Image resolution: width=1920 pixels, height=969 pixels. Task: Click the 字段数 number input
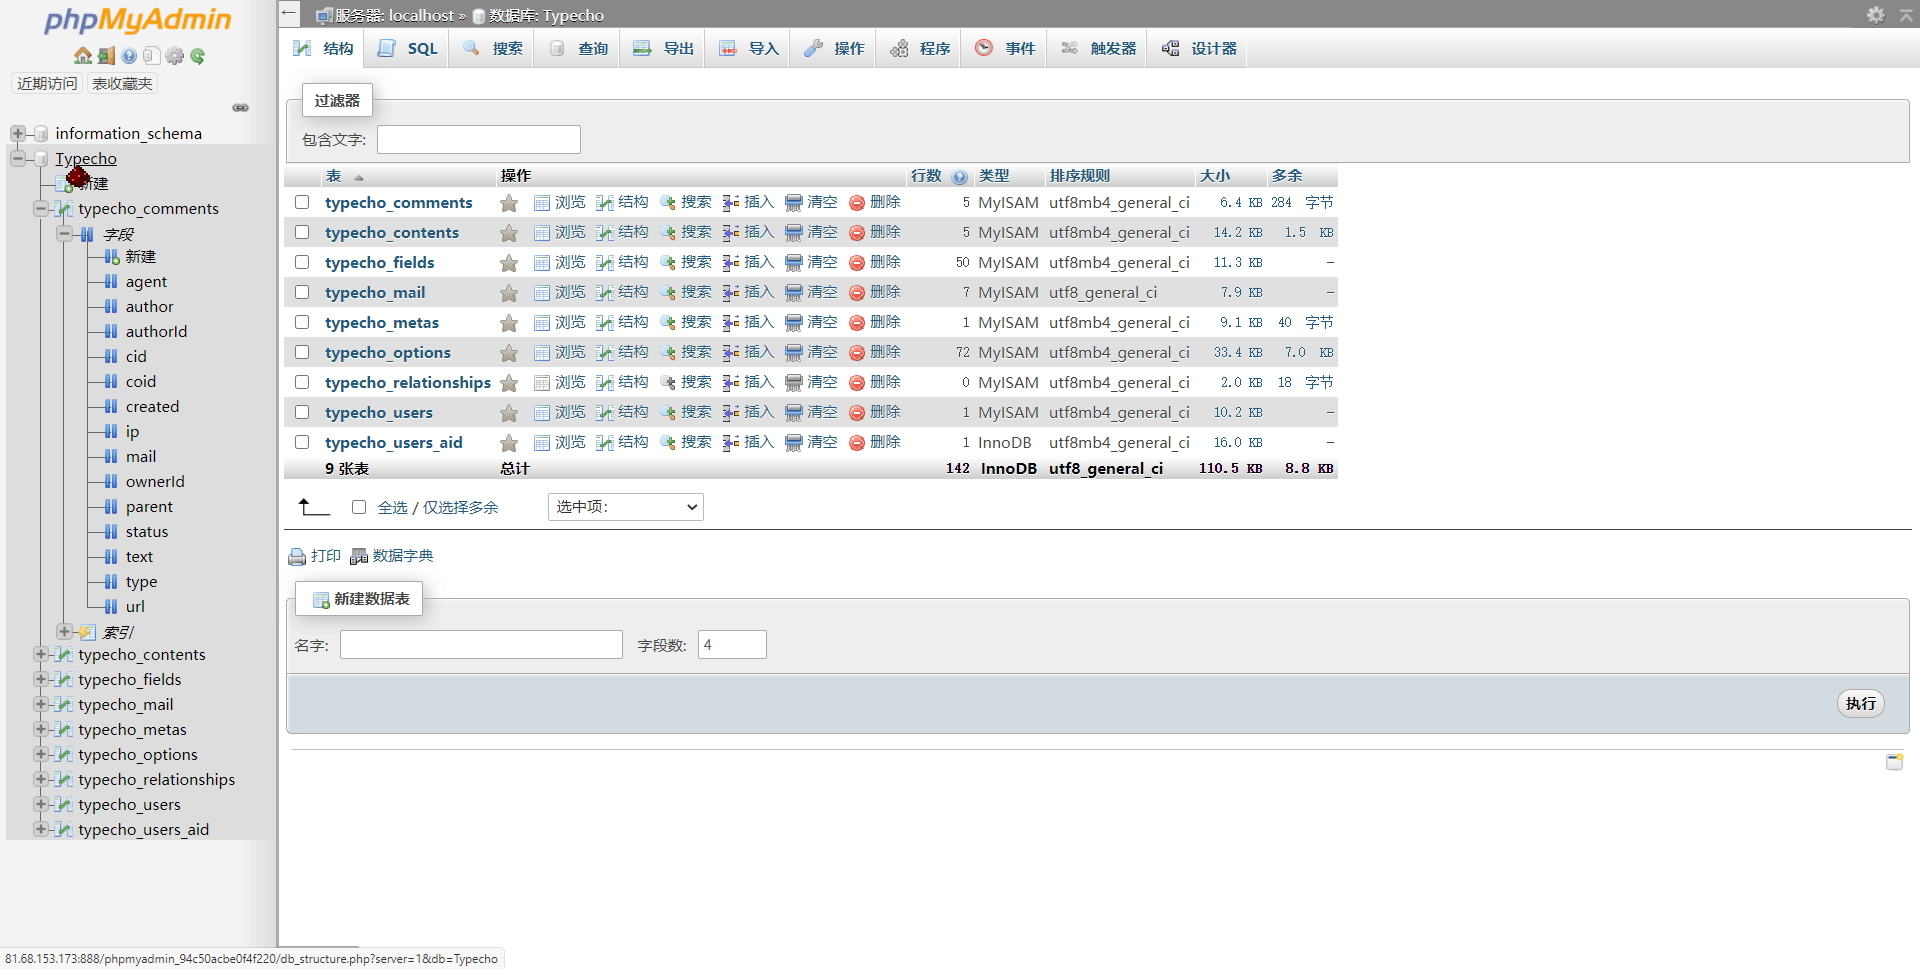[x=732, y=645]
